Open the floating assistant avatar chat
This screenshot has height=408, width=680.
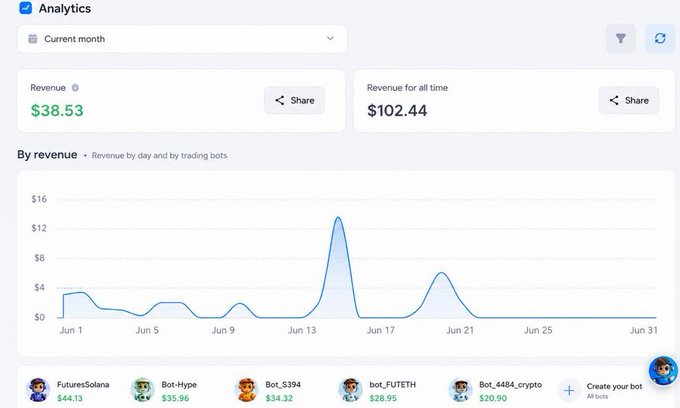[663, 371]
